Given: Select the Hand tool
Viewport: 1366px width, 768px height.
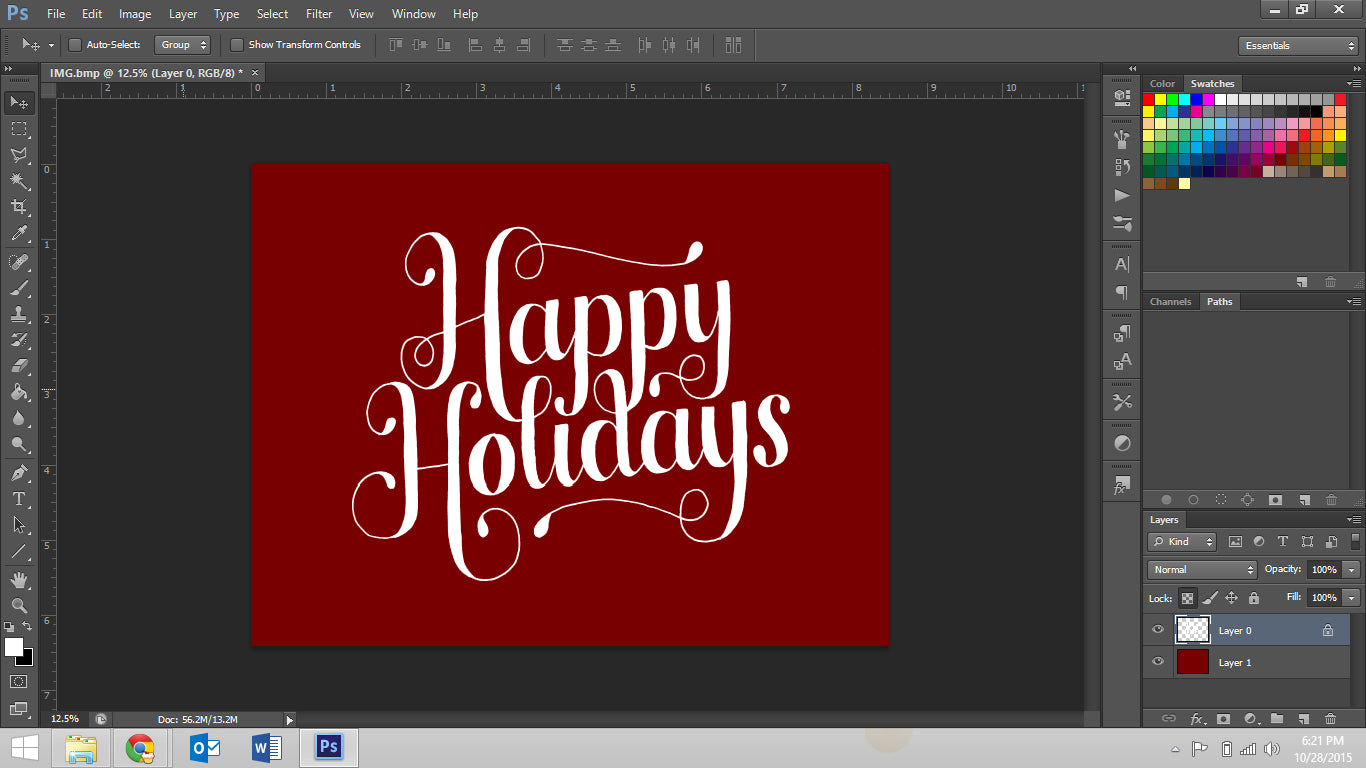Looking at the screenshot, I should 19,580.
